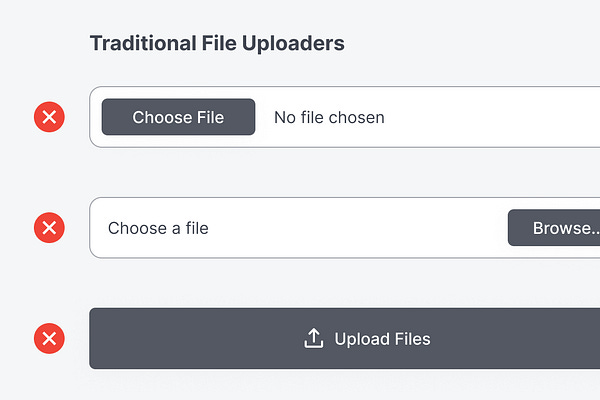Click the red X icon beside Choose File
This screenshot has width=600, height=400.
click(x=49, y=117)
